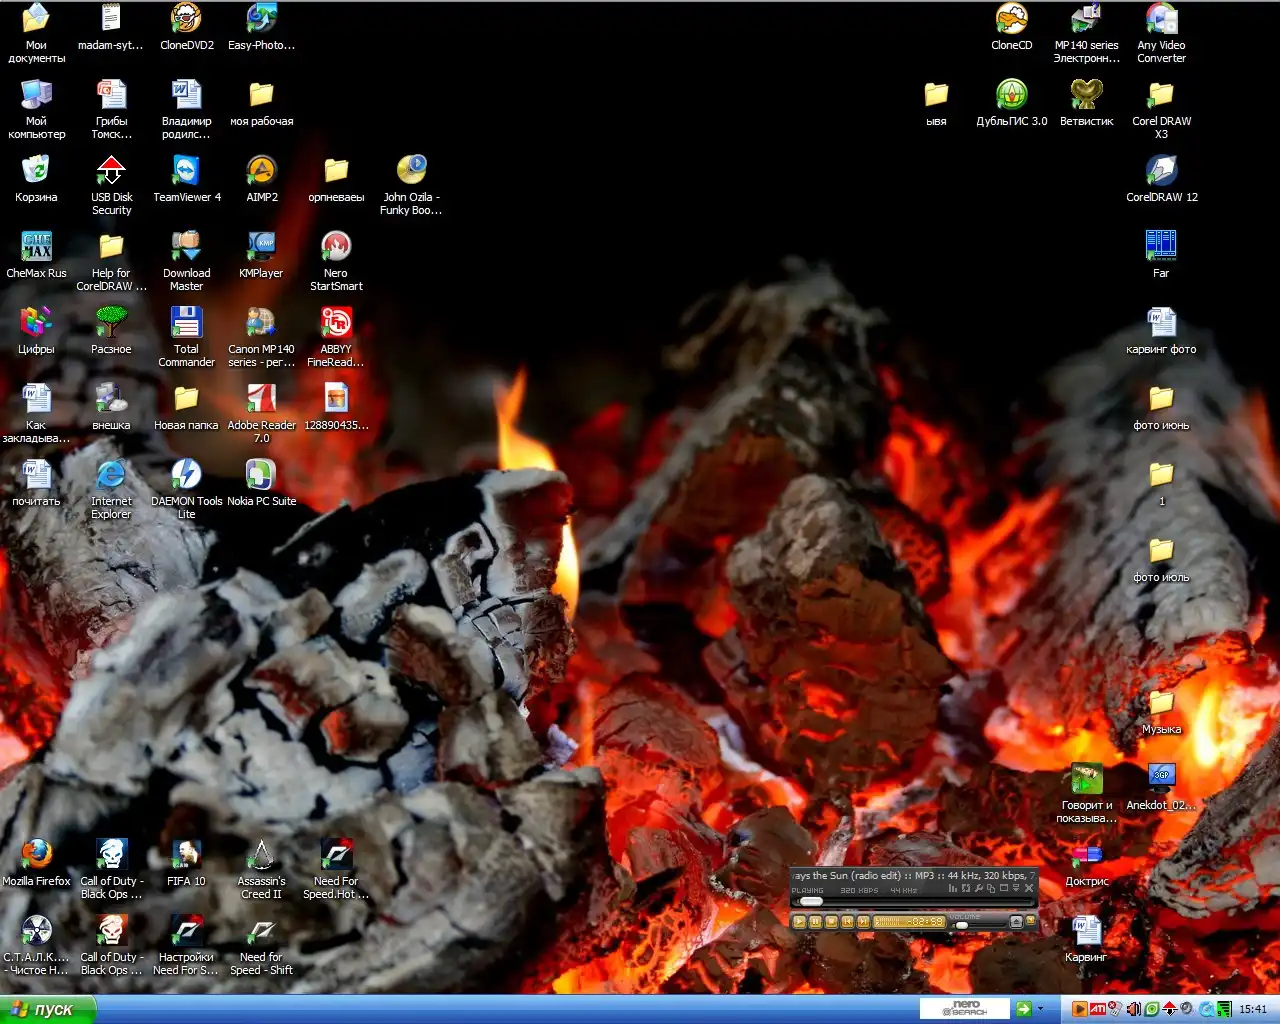The width and height of the screenshot is (1280, 1024).
Task: Click the Nero StartSmart desktop icon
Action: 336,246
